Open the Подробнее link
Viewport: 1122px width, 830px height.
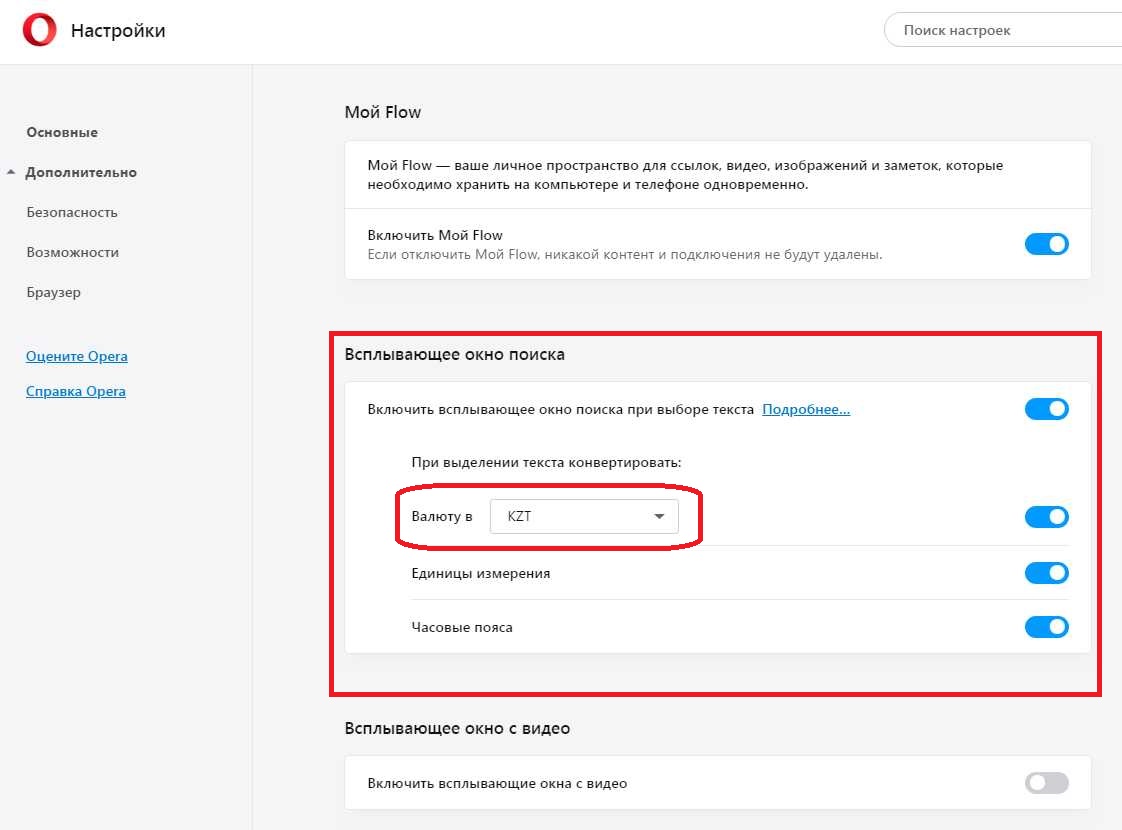coord(806,409)
